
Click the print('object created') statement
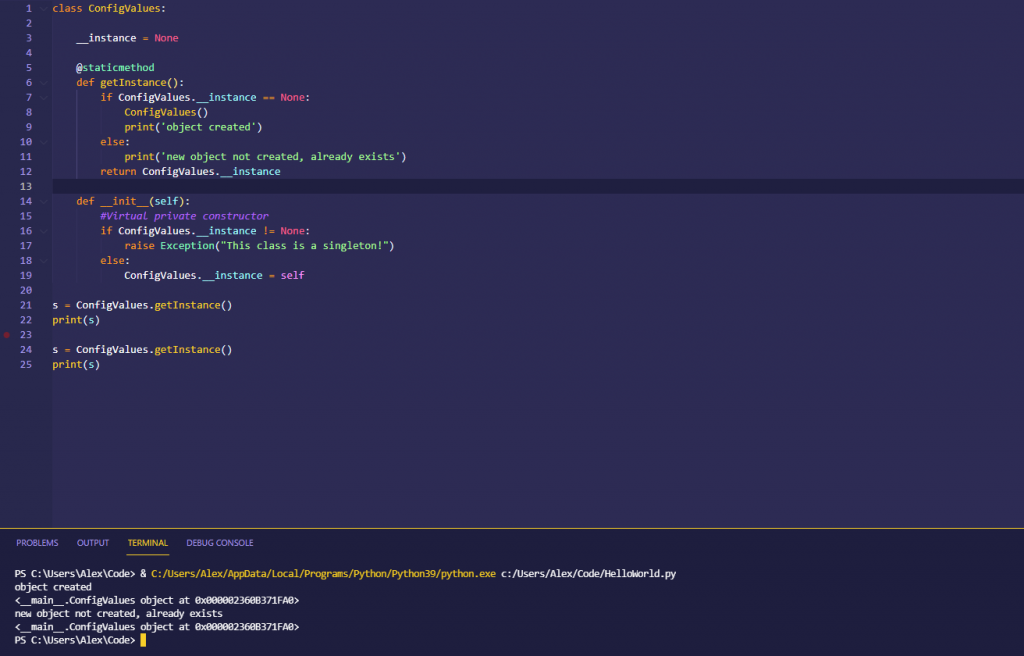[193, 127]
